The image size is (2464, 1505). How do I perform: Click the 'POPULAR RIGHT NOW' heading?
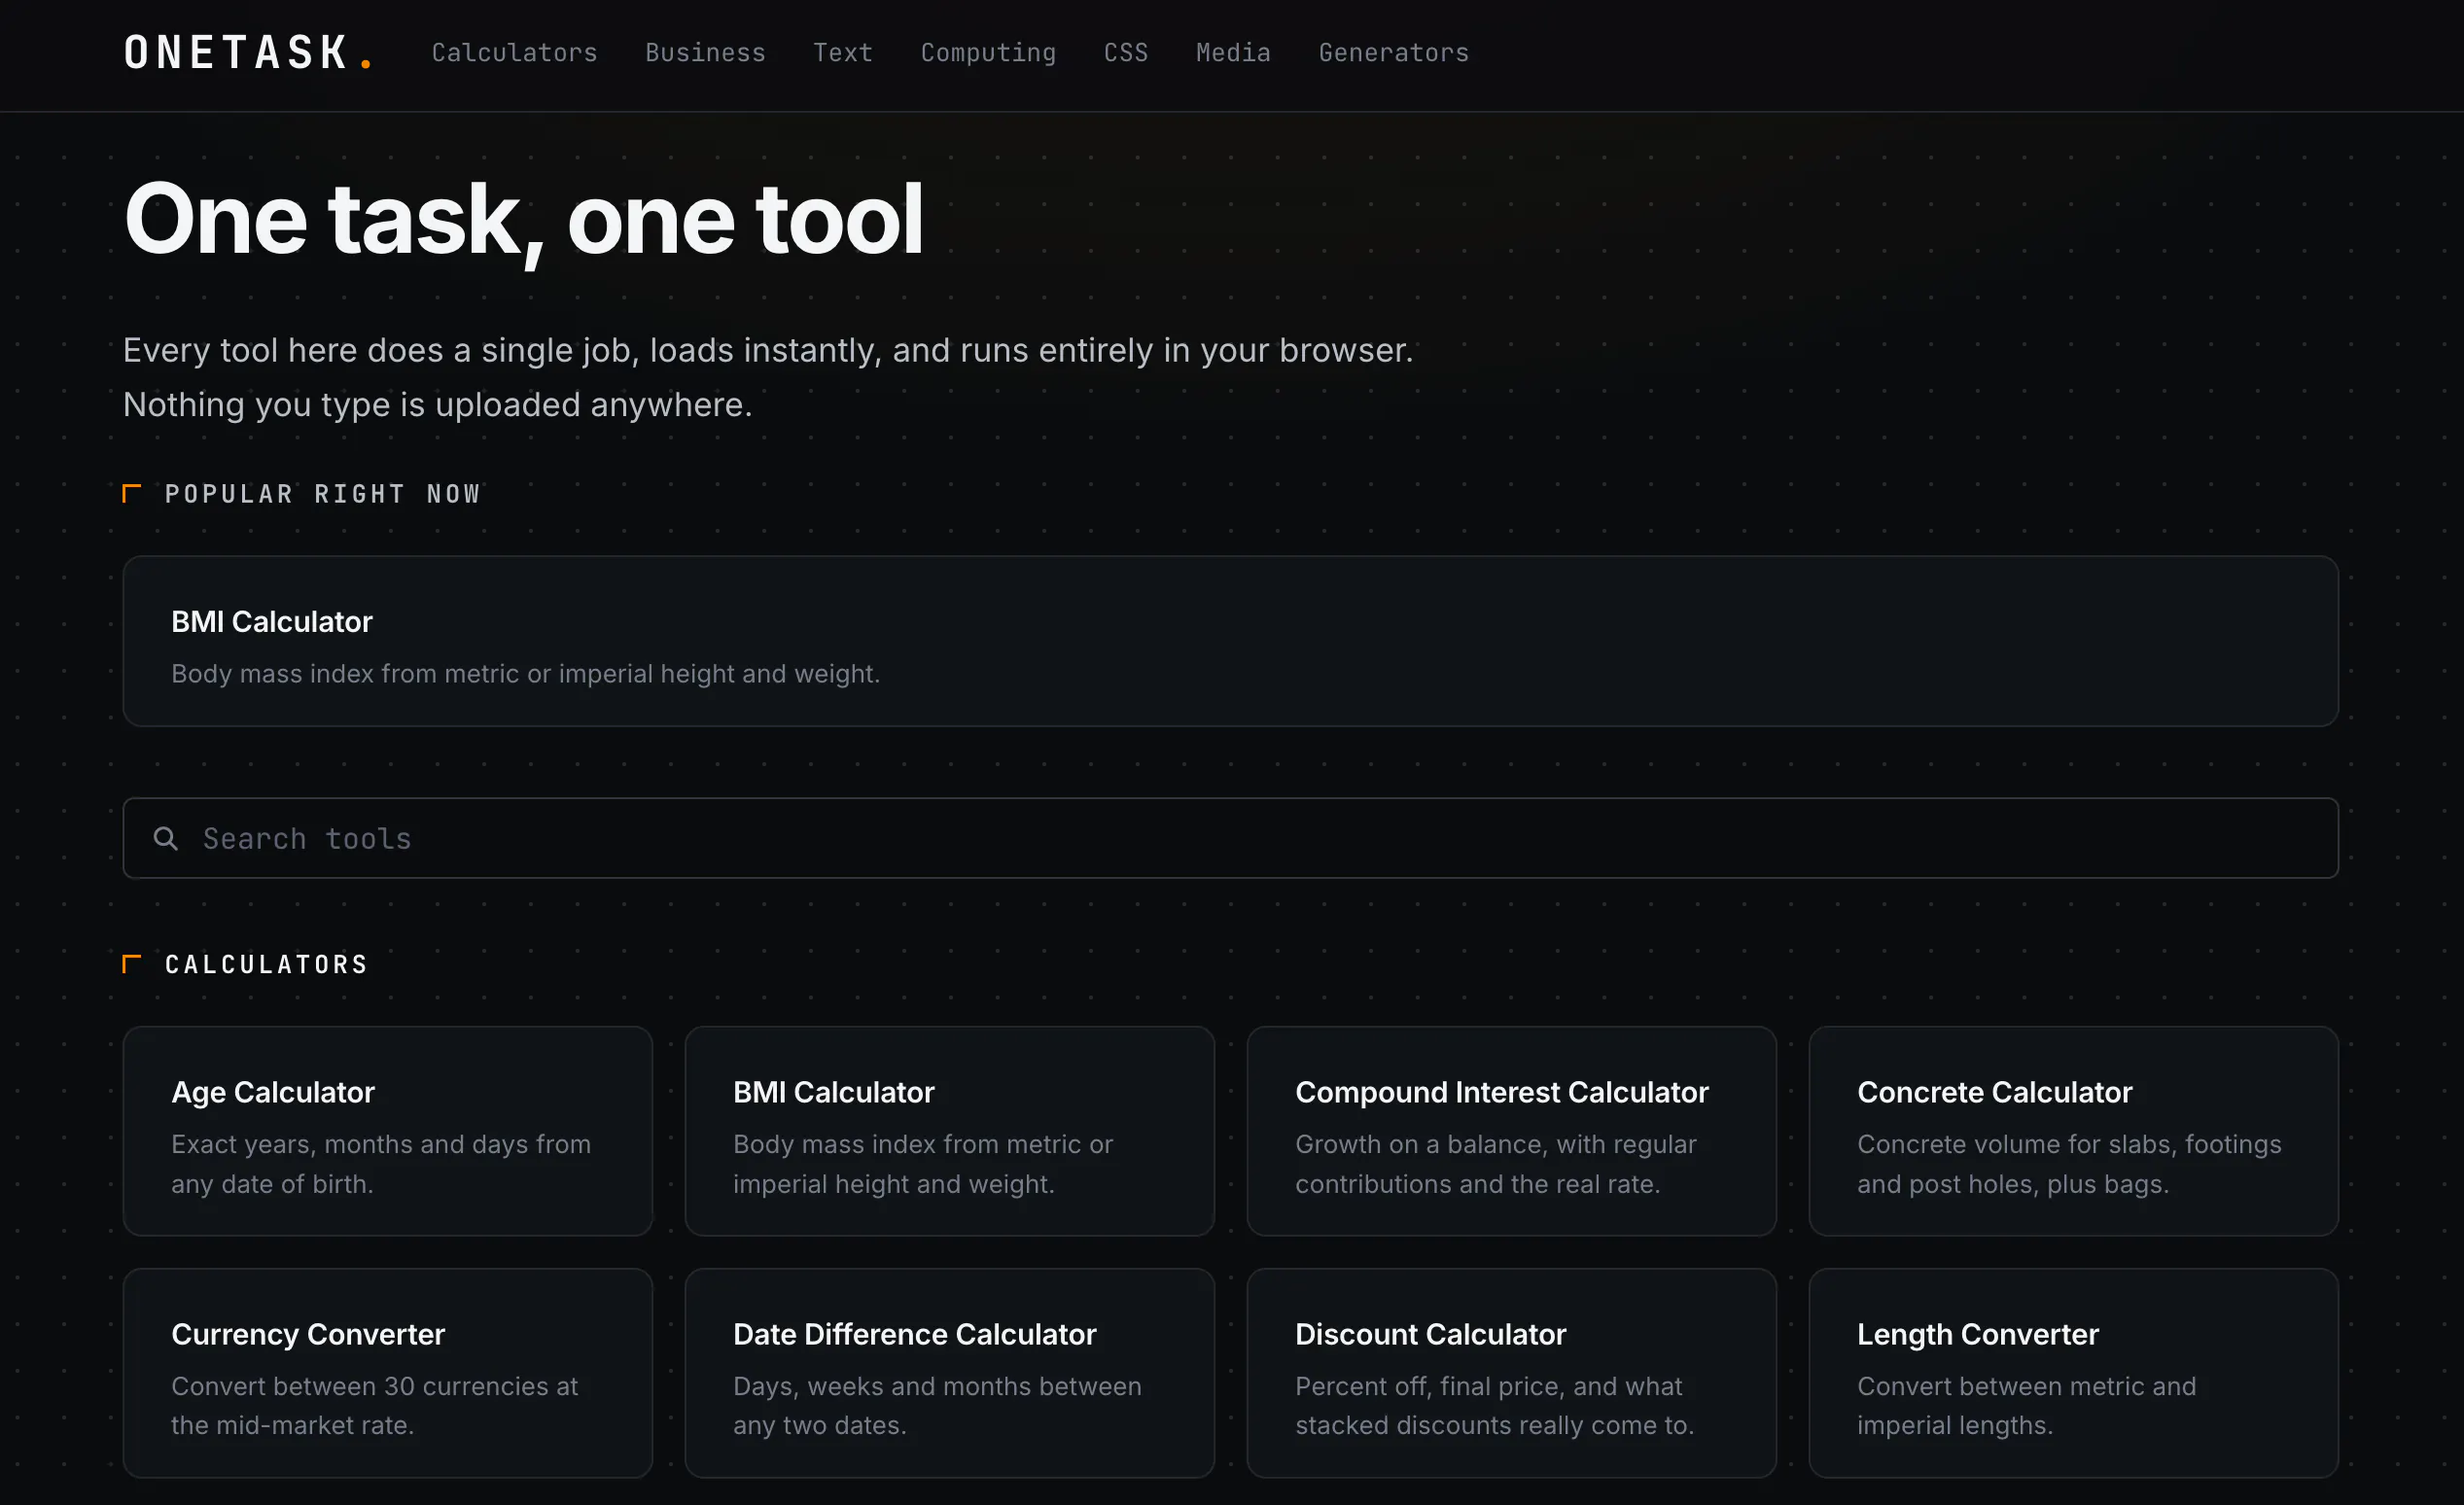click(x=322, y=494)
